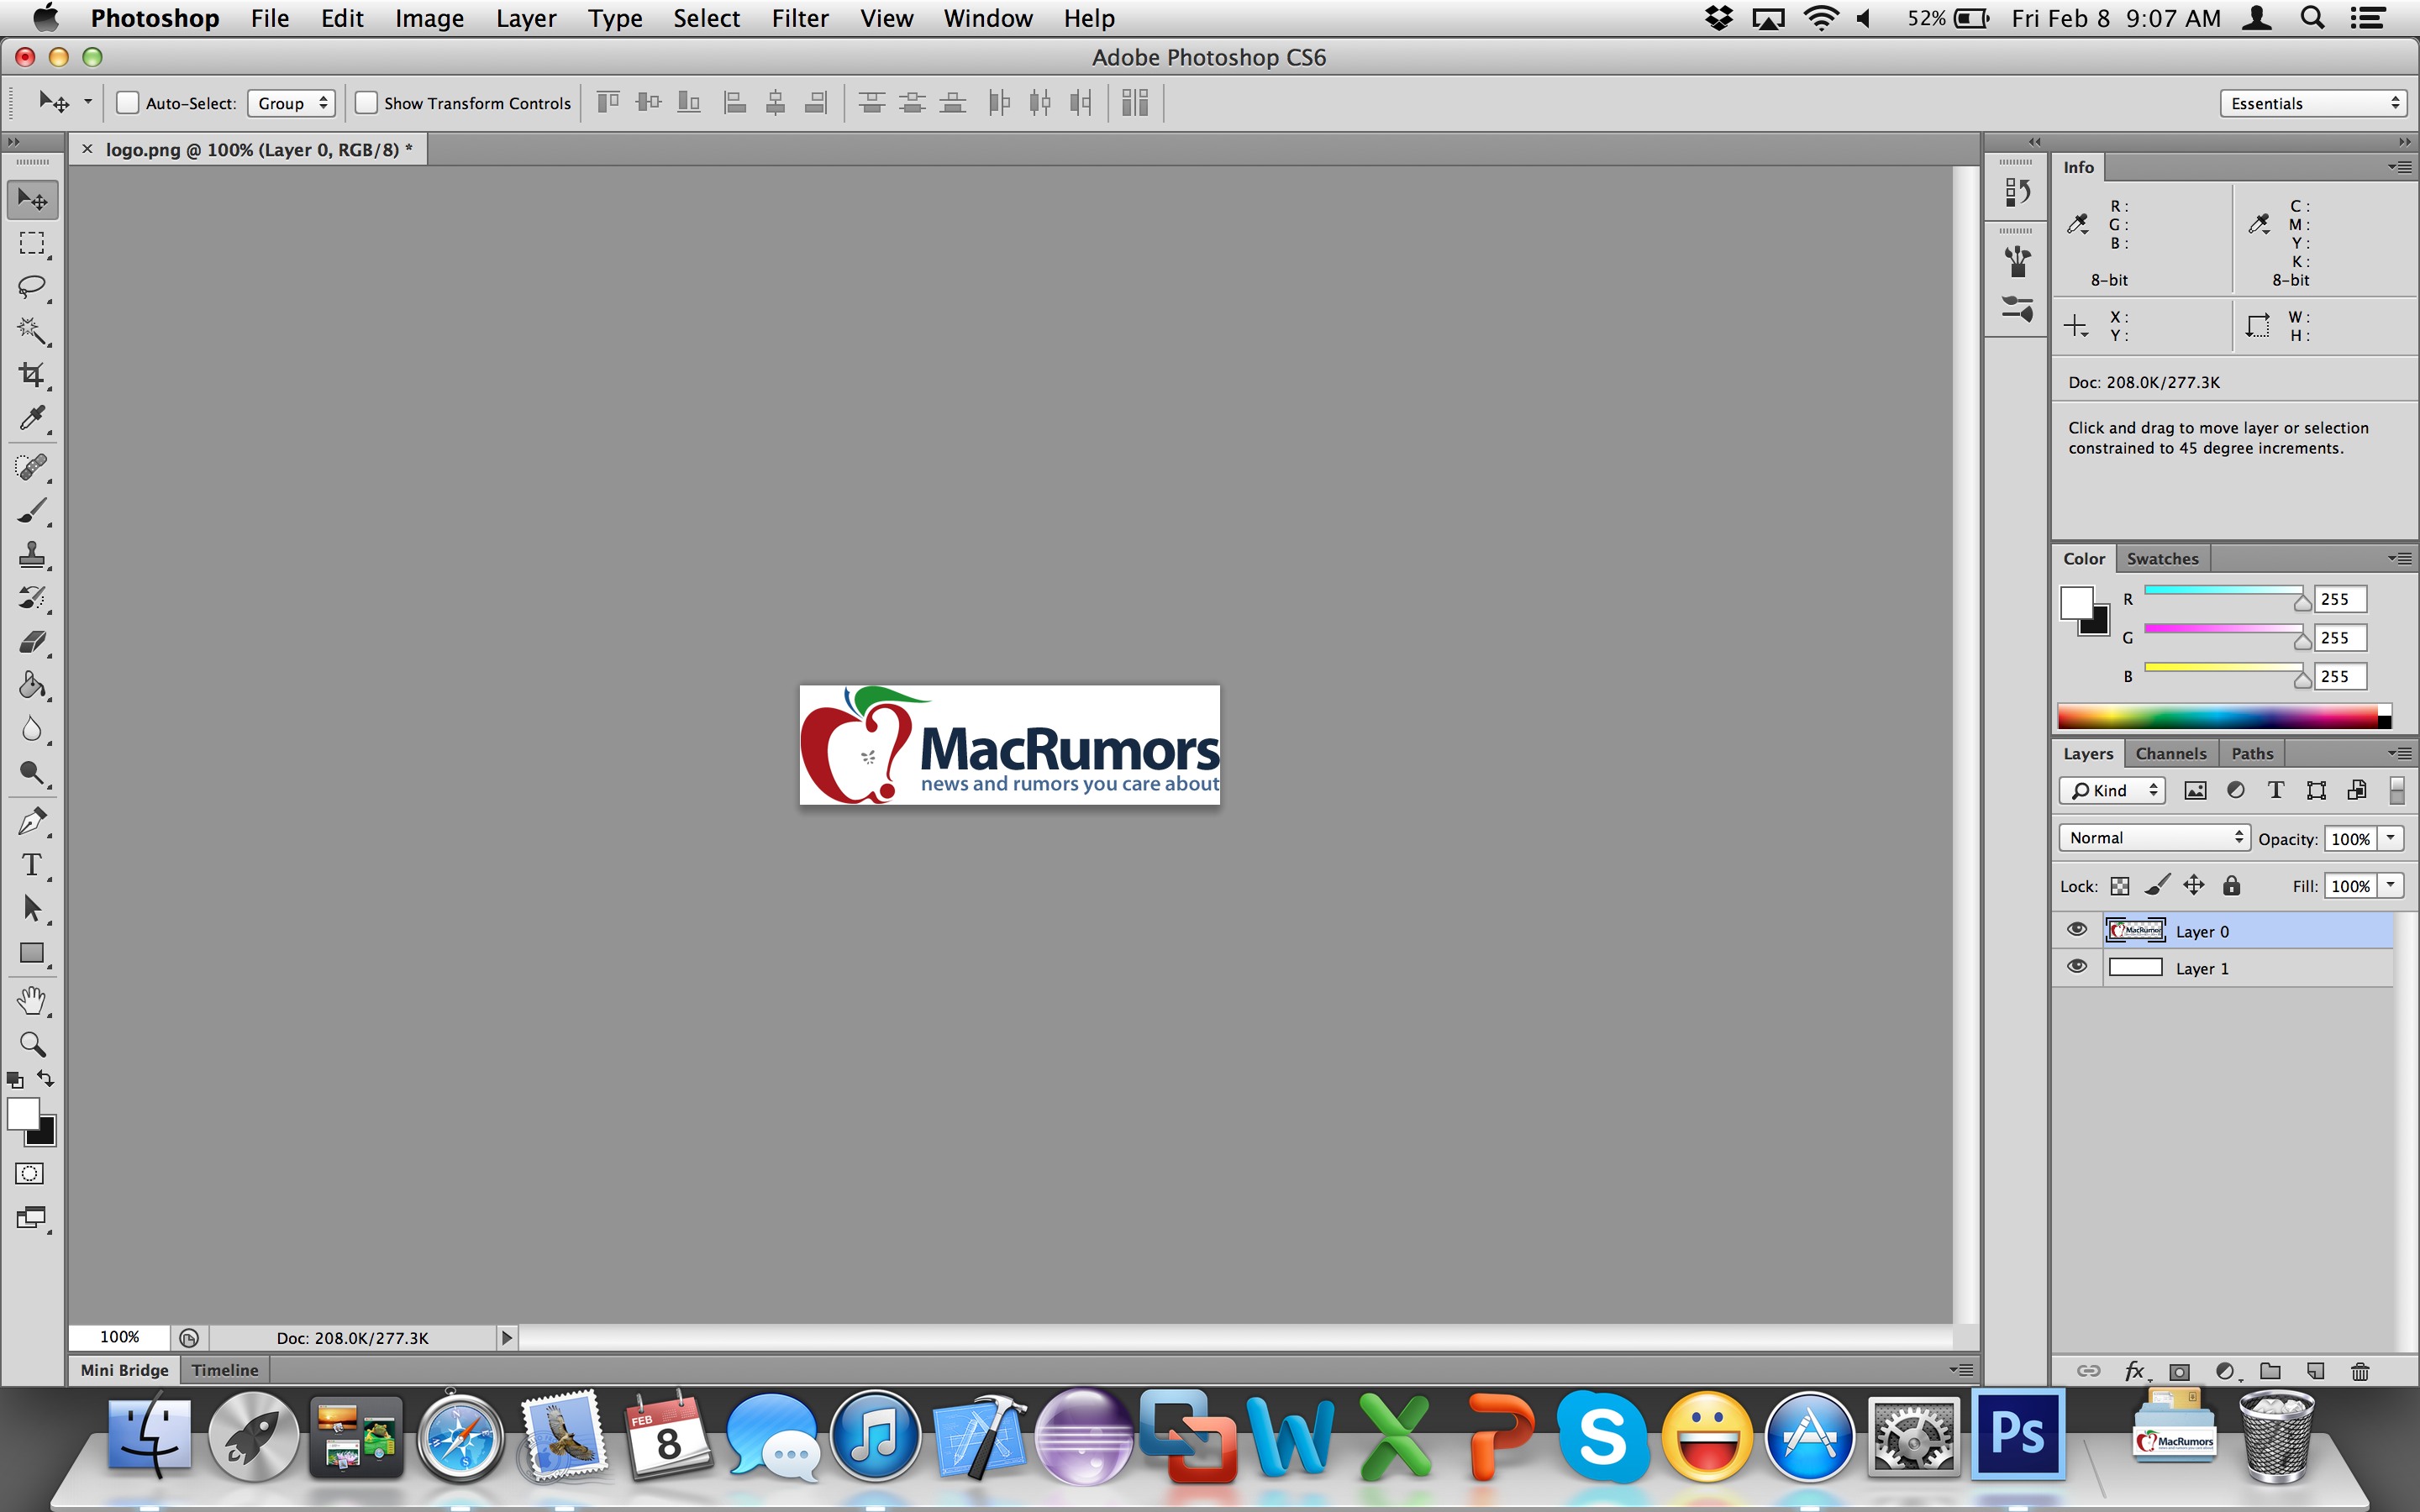Enable the Auto-Select checkbox
The image size is (2420, 1512).
[127, 103]
